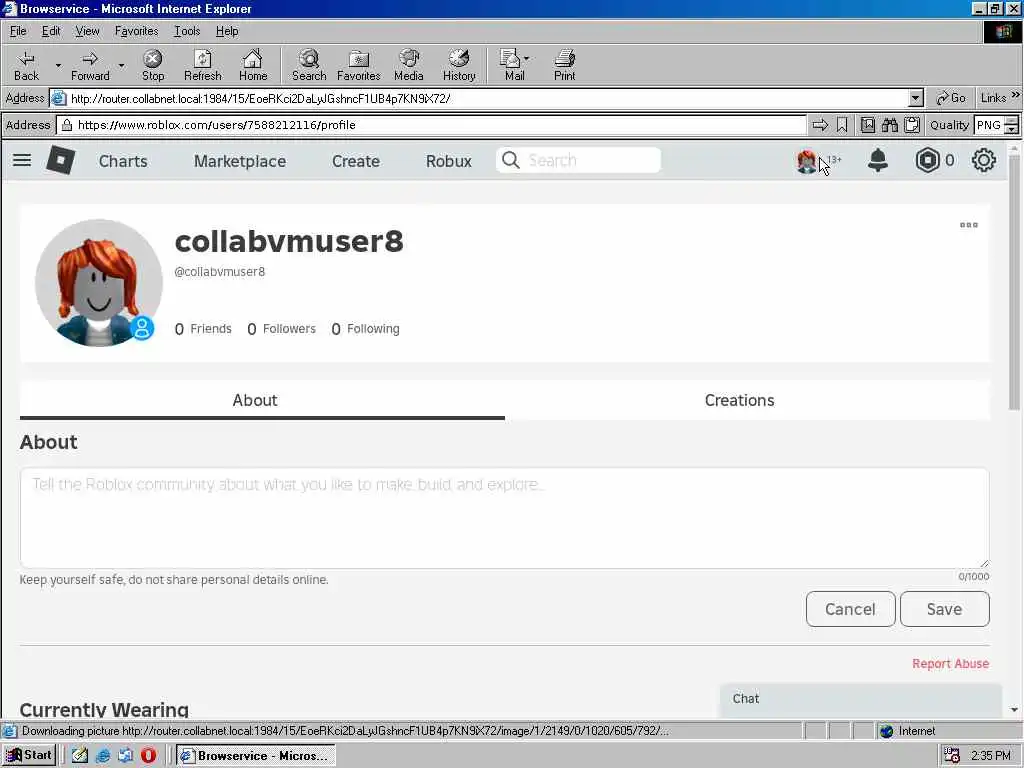Click the Browservice clipboard icon

tap(912, 125)
